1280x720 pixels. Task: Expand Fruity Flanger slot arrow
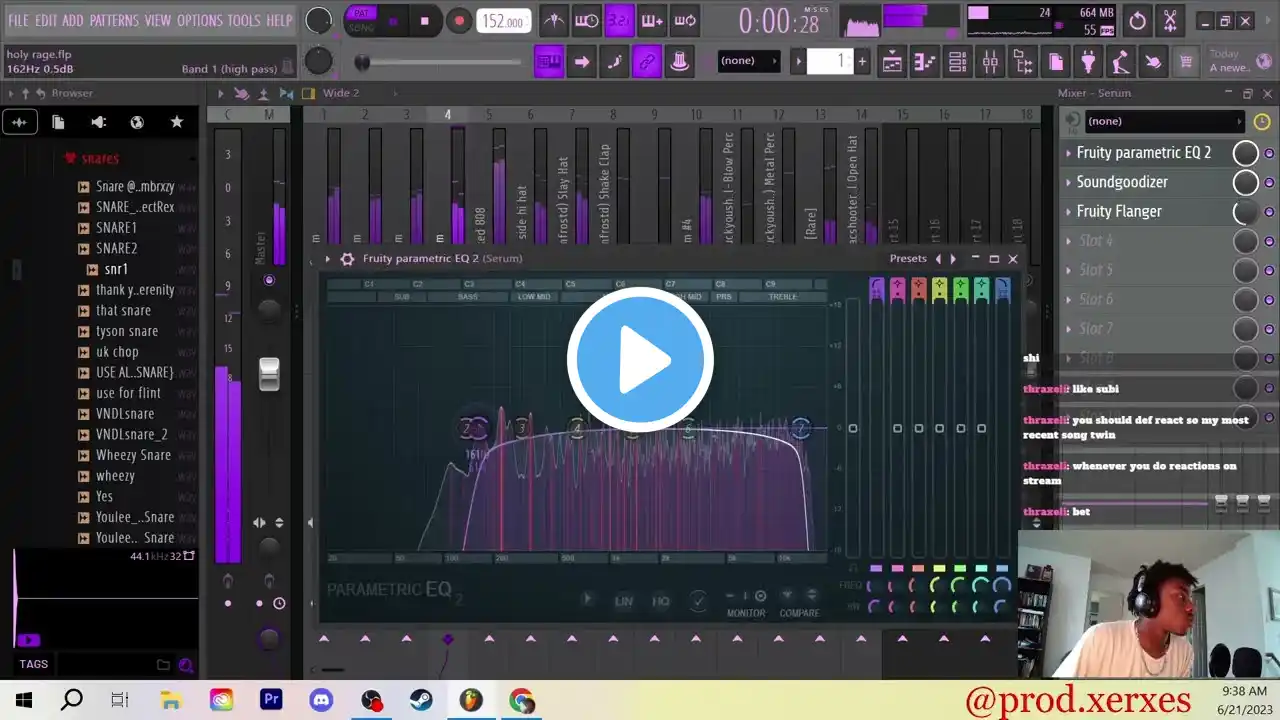[x=1068, y=212]
